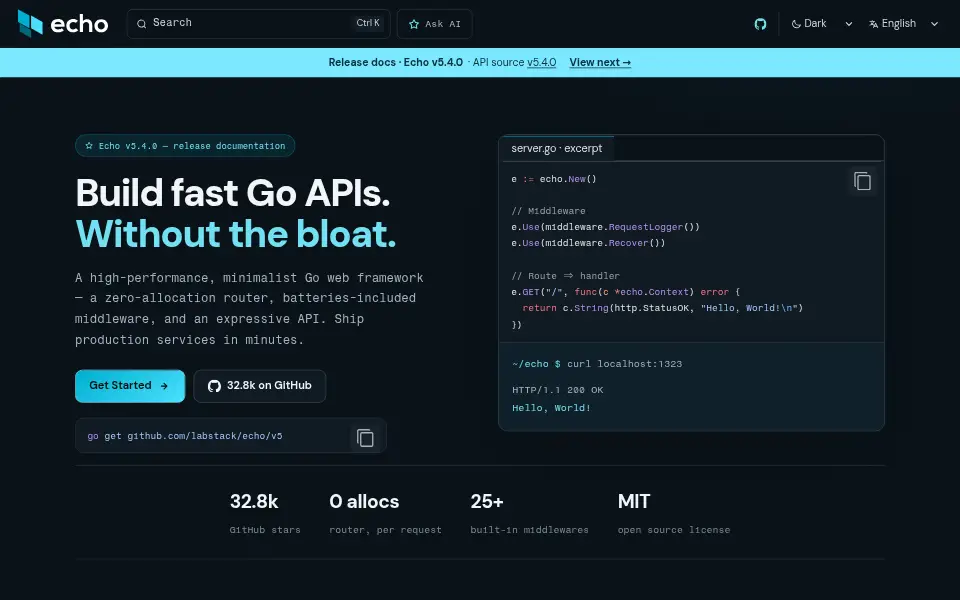Open the GitHub icon in header
Image resolution: width=960 pixels, height=600 pixels.
(x=760, y=24)
